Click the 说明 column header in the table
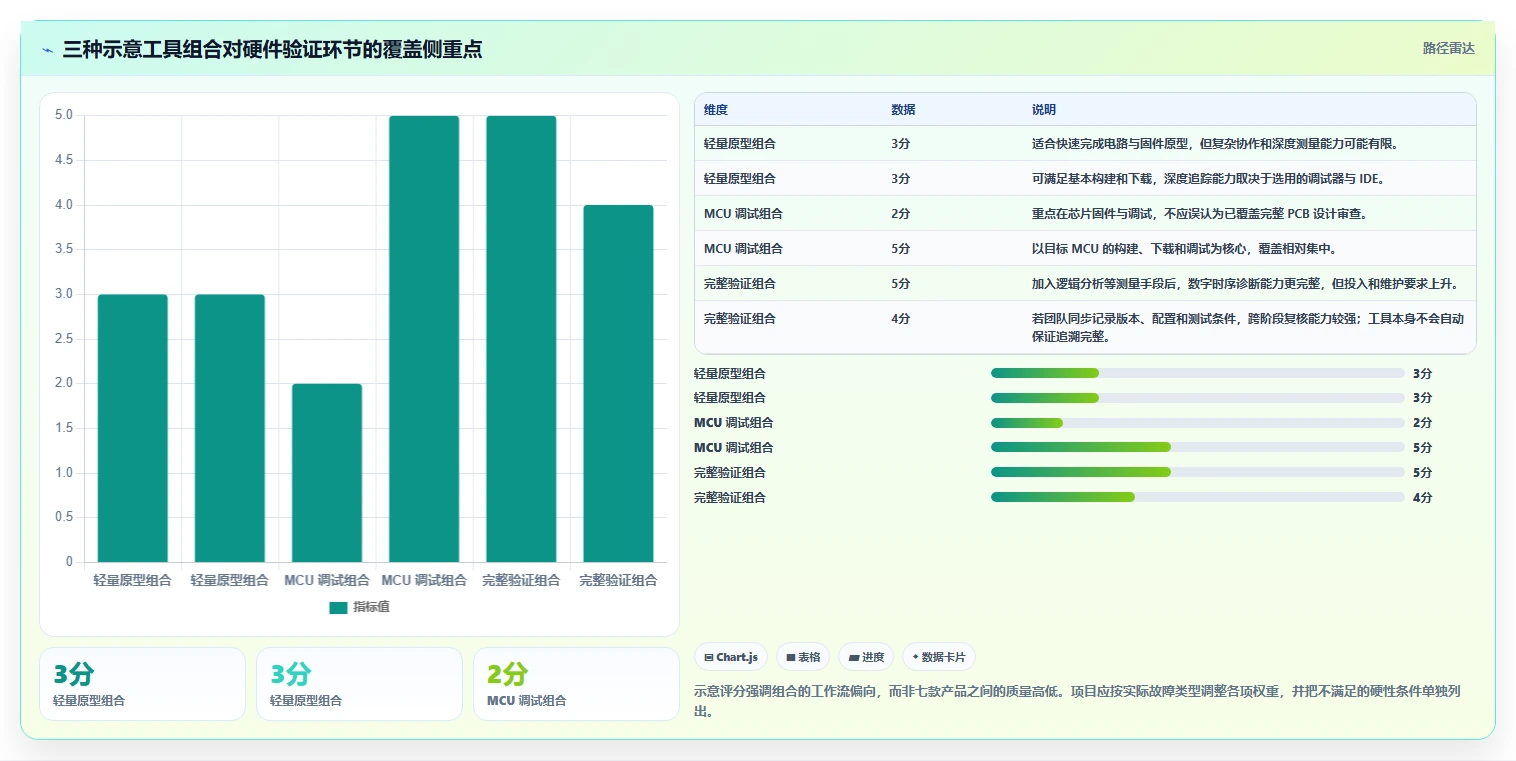This screenshot has height=761, width=1516. [1044, 110]
